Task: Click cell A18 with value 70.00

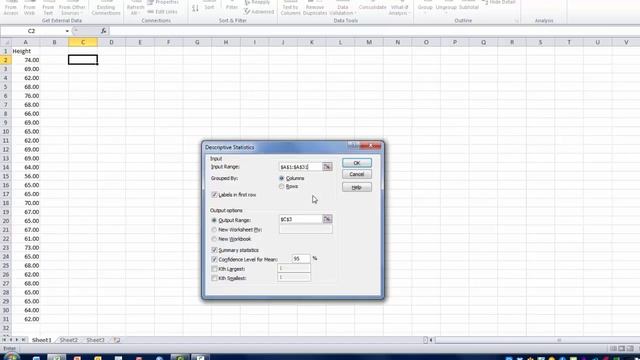Action: pos(26,203)
